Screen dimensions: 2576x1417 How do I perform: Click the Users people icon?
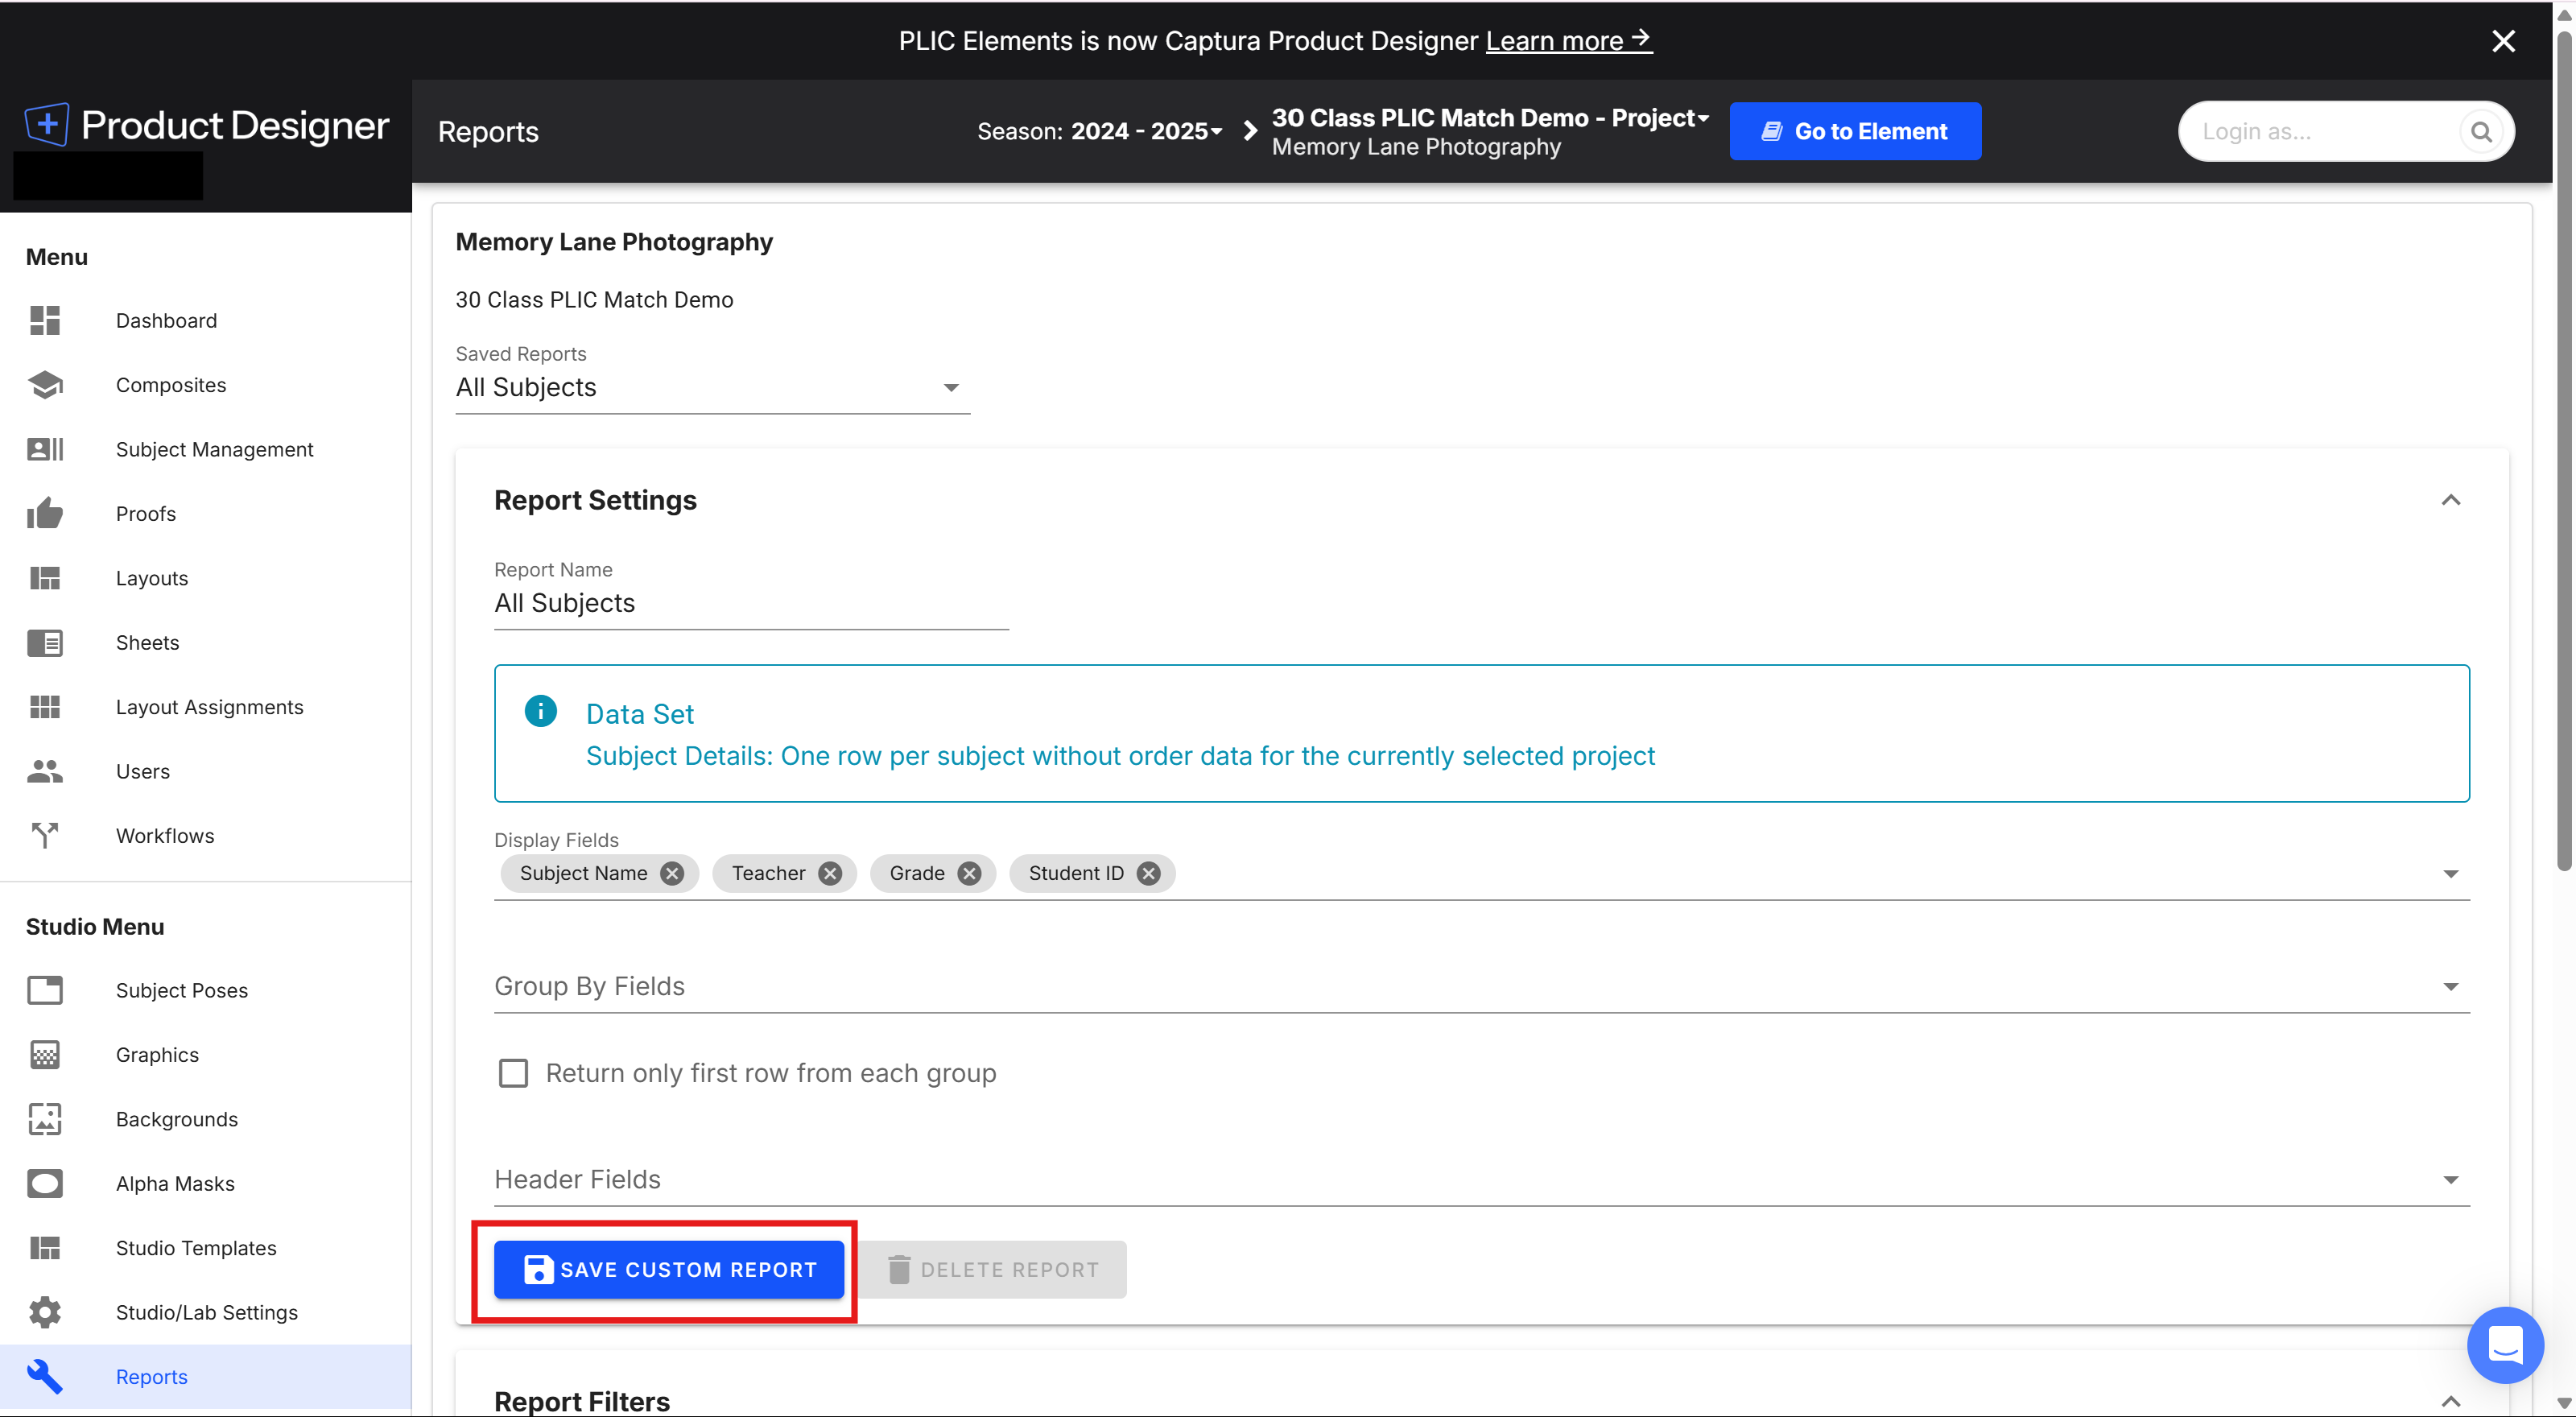pos(45,771)
